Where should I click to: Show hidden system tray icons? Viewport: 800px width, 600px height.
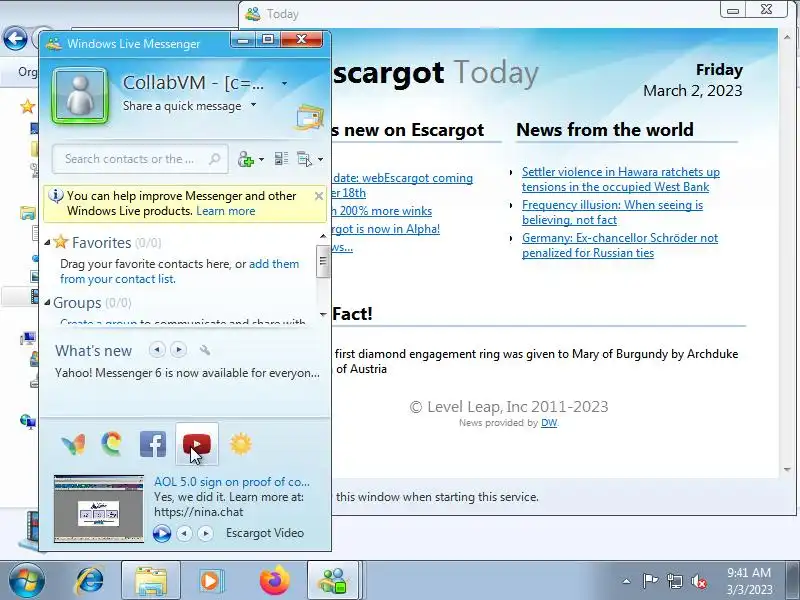tap(627, 581)
